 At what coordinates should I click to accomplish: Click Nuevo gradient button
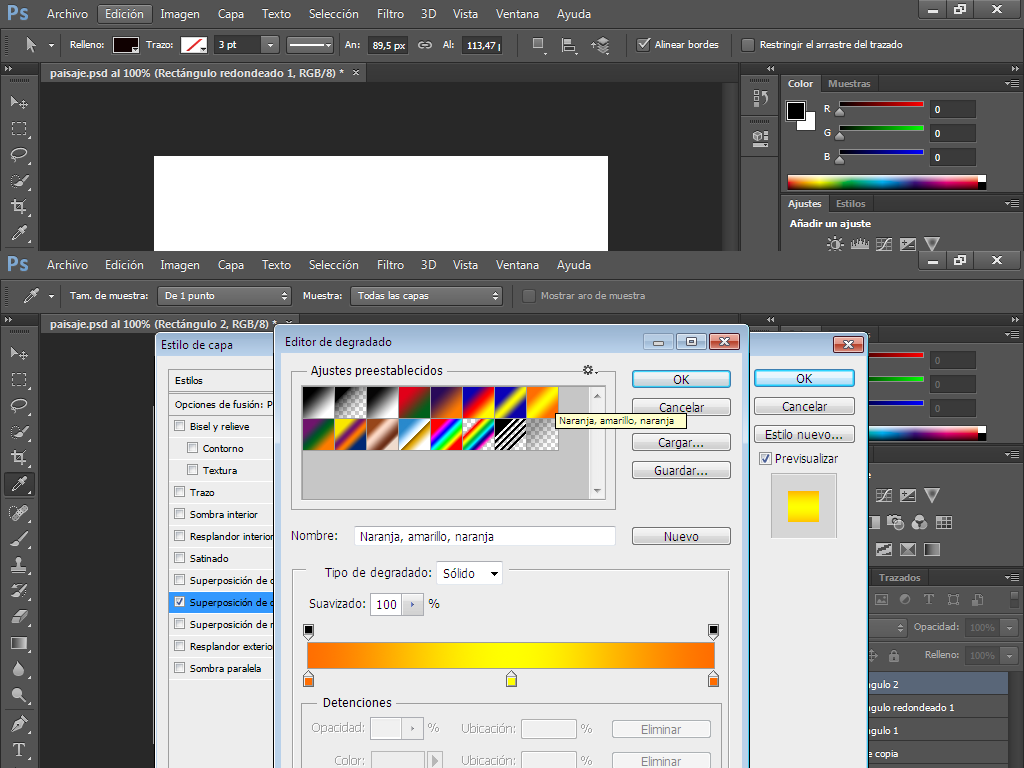tap(681, 536)
